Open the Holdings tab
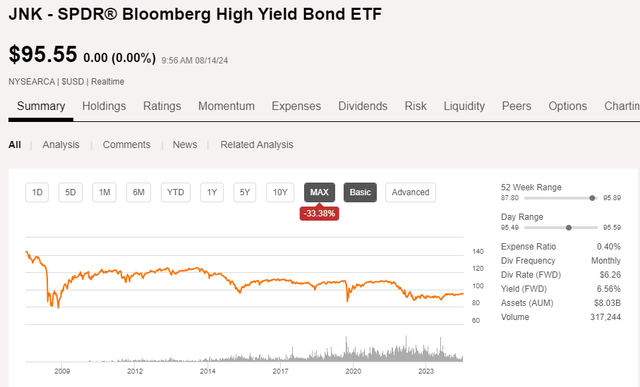The height and width of the screenshot is (387, 640). coord(104,106)
